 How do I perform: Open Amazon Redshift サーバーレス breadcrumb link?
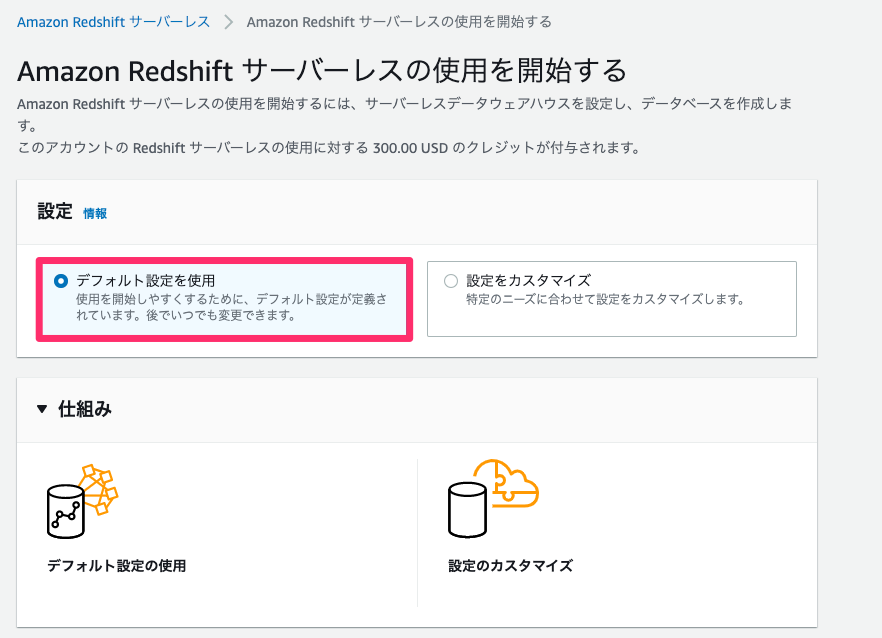point(114,22)
